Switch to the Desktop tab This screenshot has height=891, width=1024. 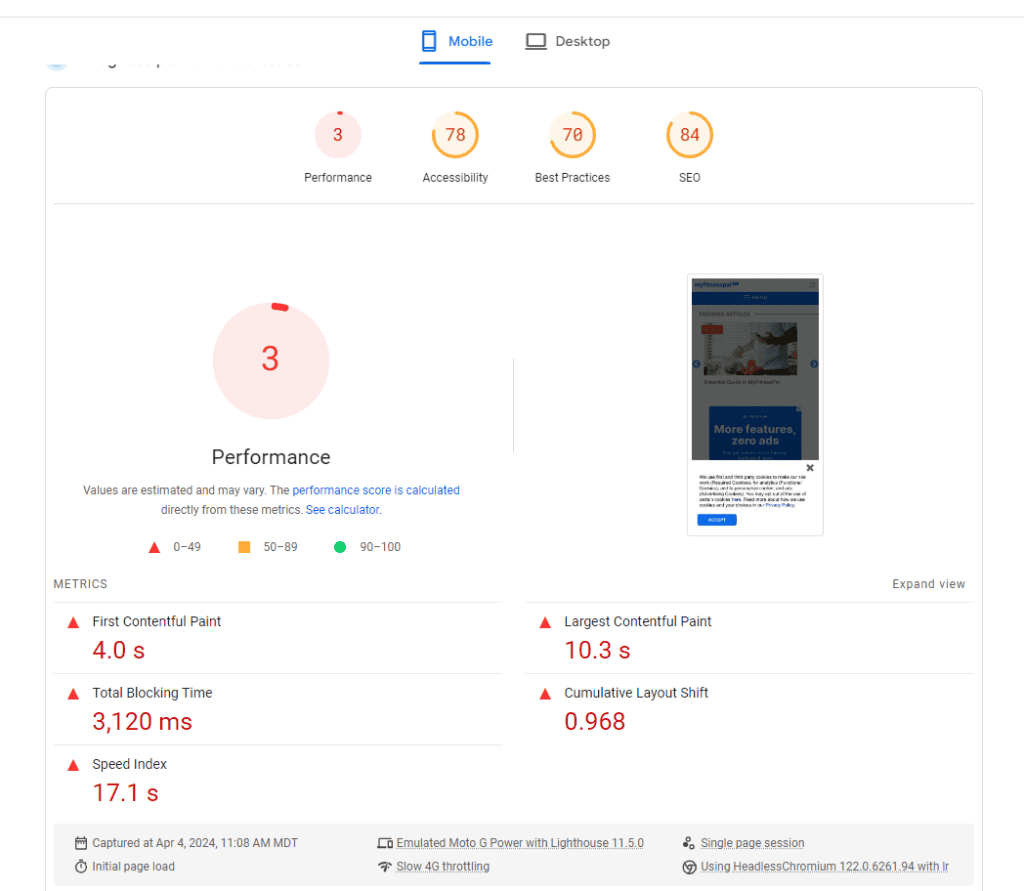[x=568, y=42]
